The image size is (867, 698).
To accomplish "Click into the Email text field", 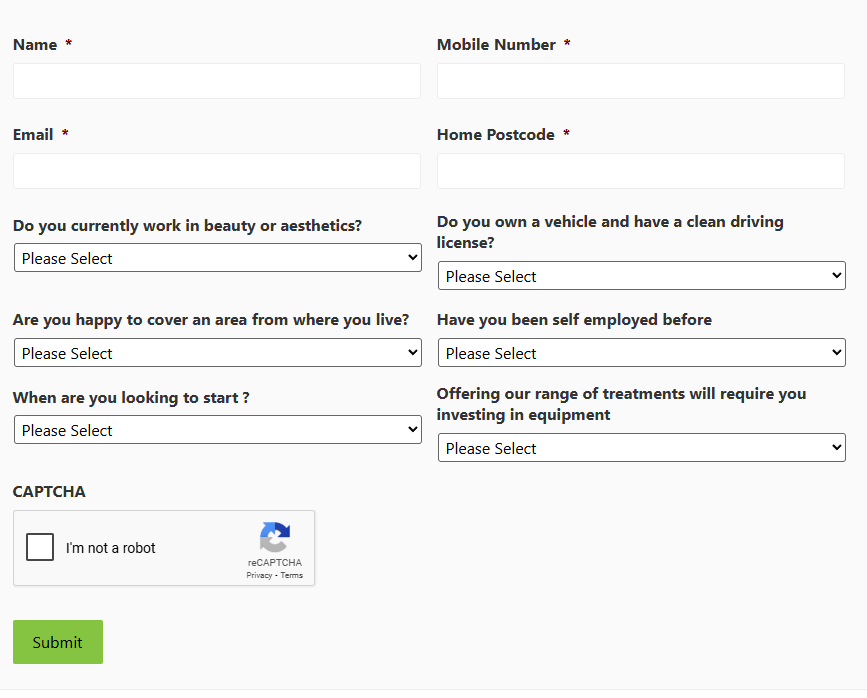I will point(217,171).
